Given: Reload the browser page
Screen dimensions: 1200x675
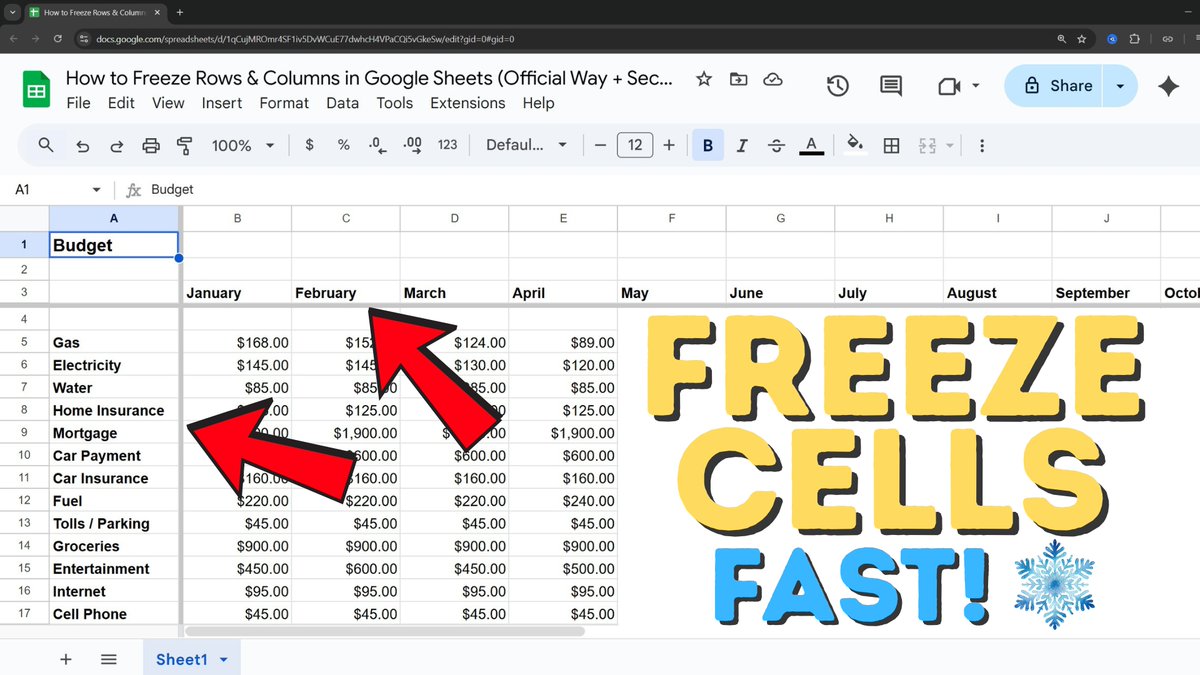Looking at the screenshot, I should point(57,39).
